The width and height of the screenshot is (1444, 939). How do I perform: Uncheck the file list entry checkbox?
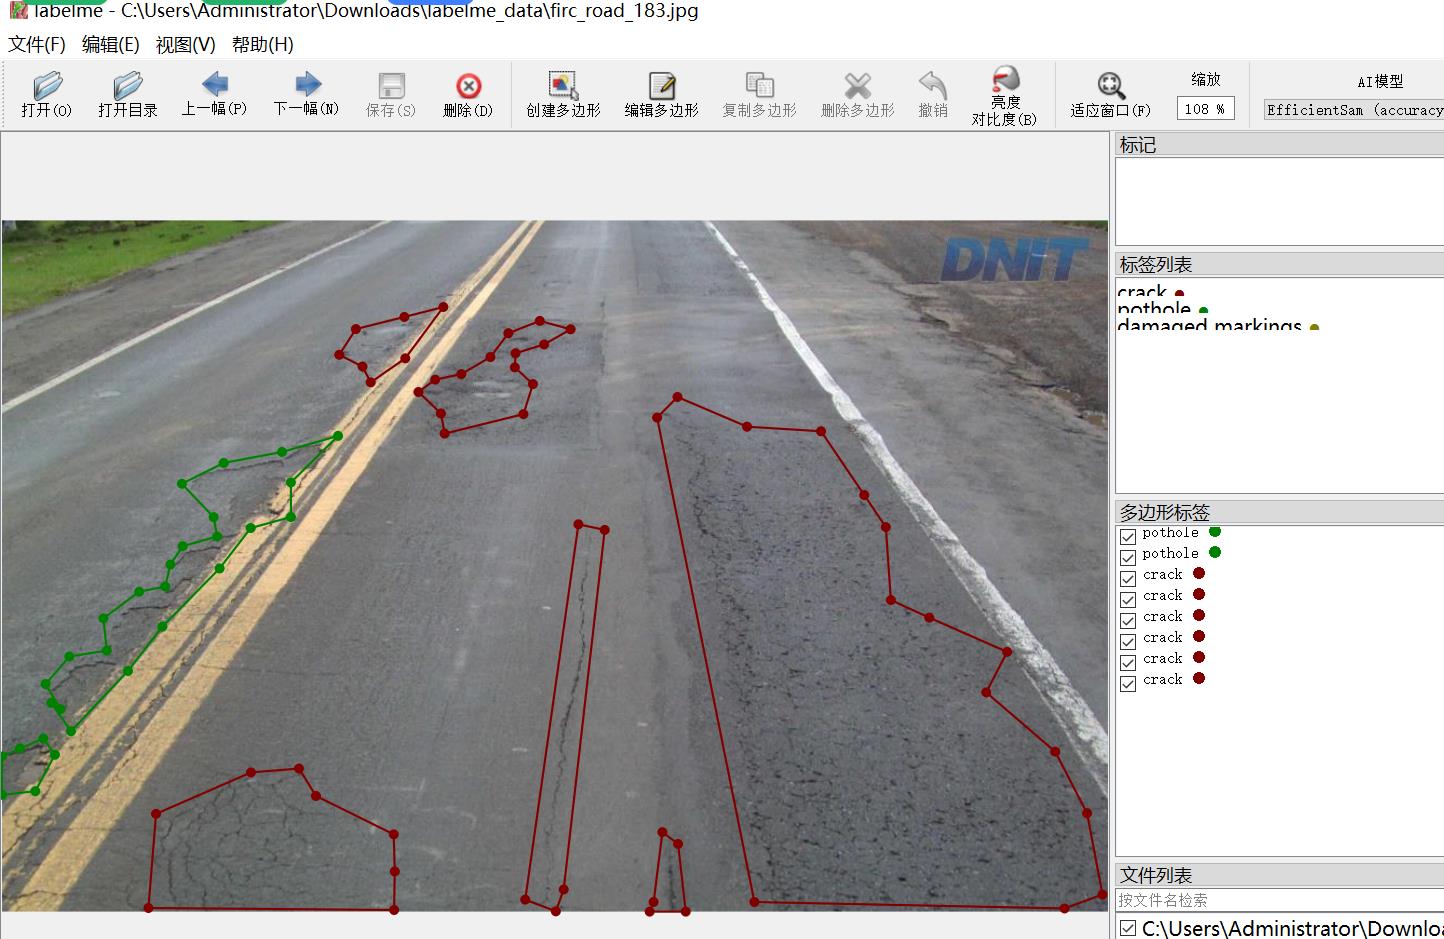click(1128, 928)
